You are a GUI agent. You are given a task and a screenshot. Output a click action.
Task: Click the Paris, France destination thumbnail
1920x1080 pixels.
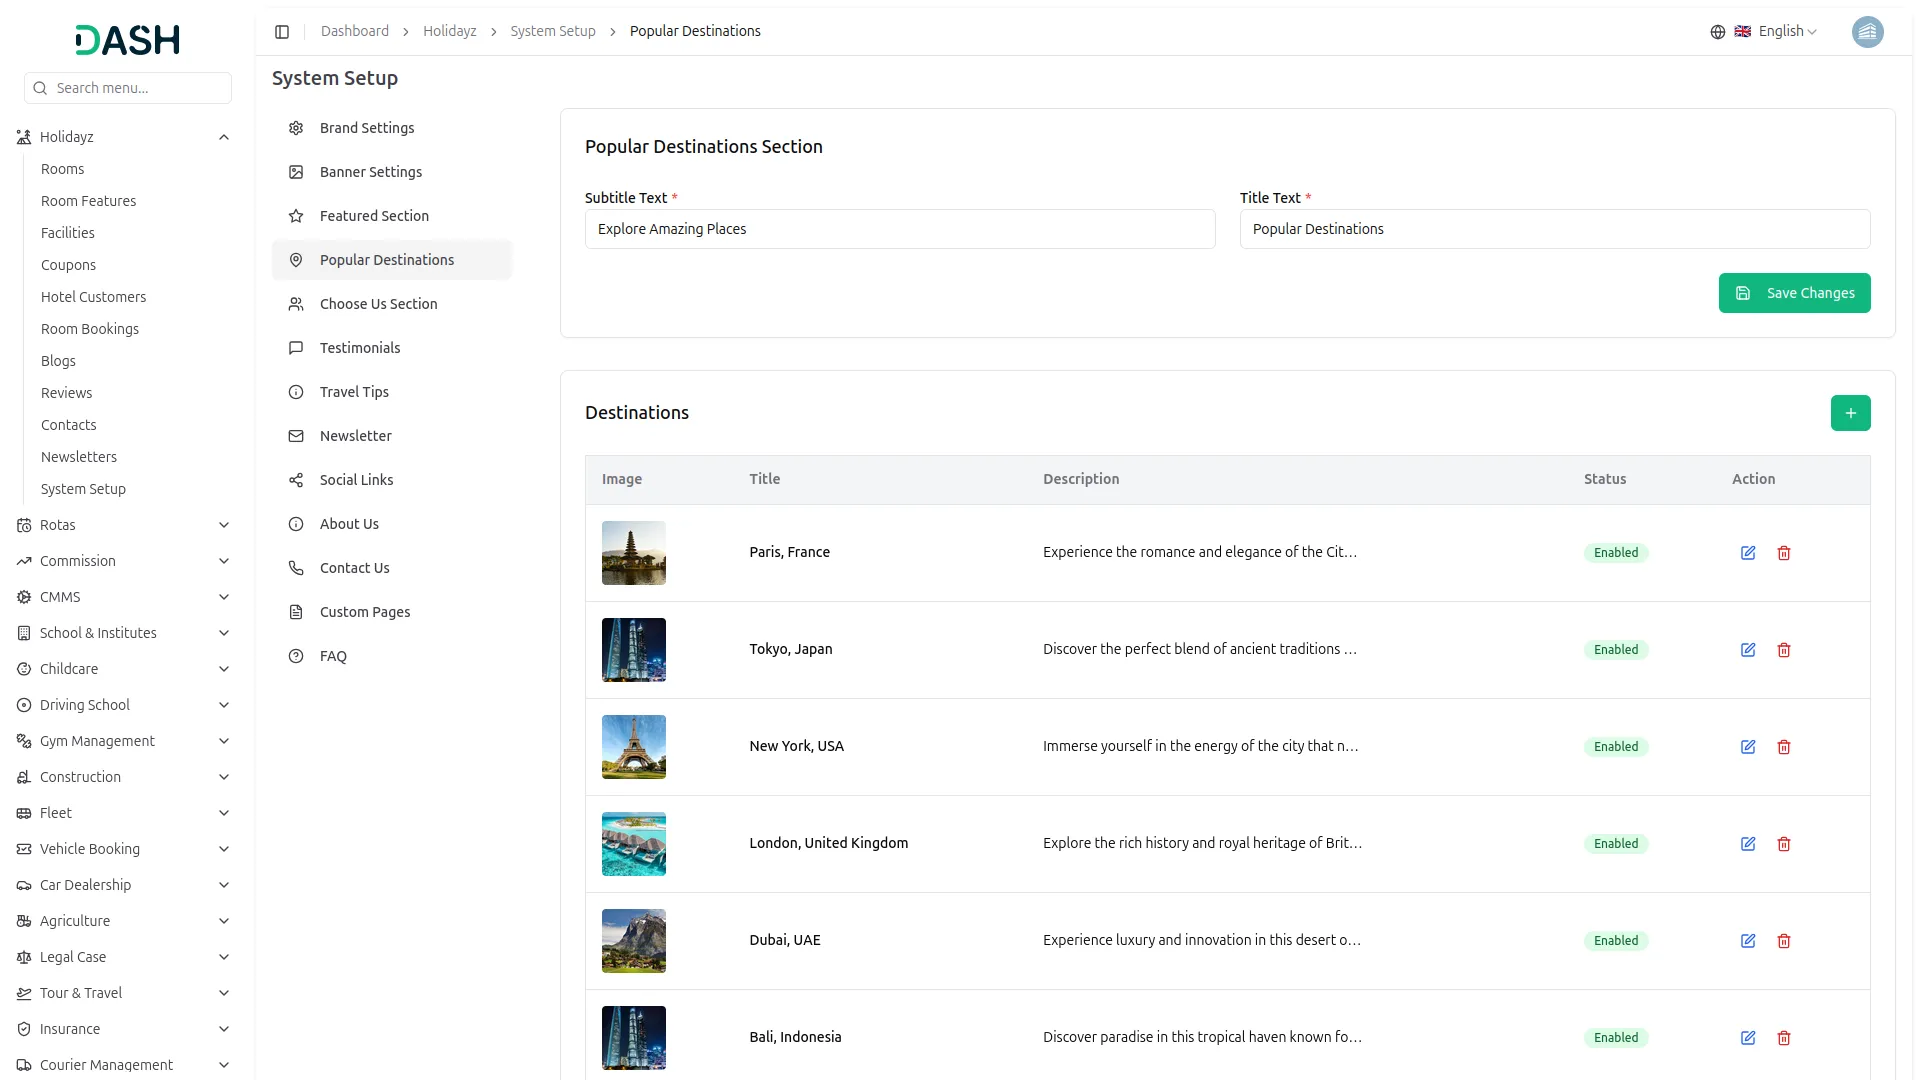pyautogui.click(x=634, y=553)
